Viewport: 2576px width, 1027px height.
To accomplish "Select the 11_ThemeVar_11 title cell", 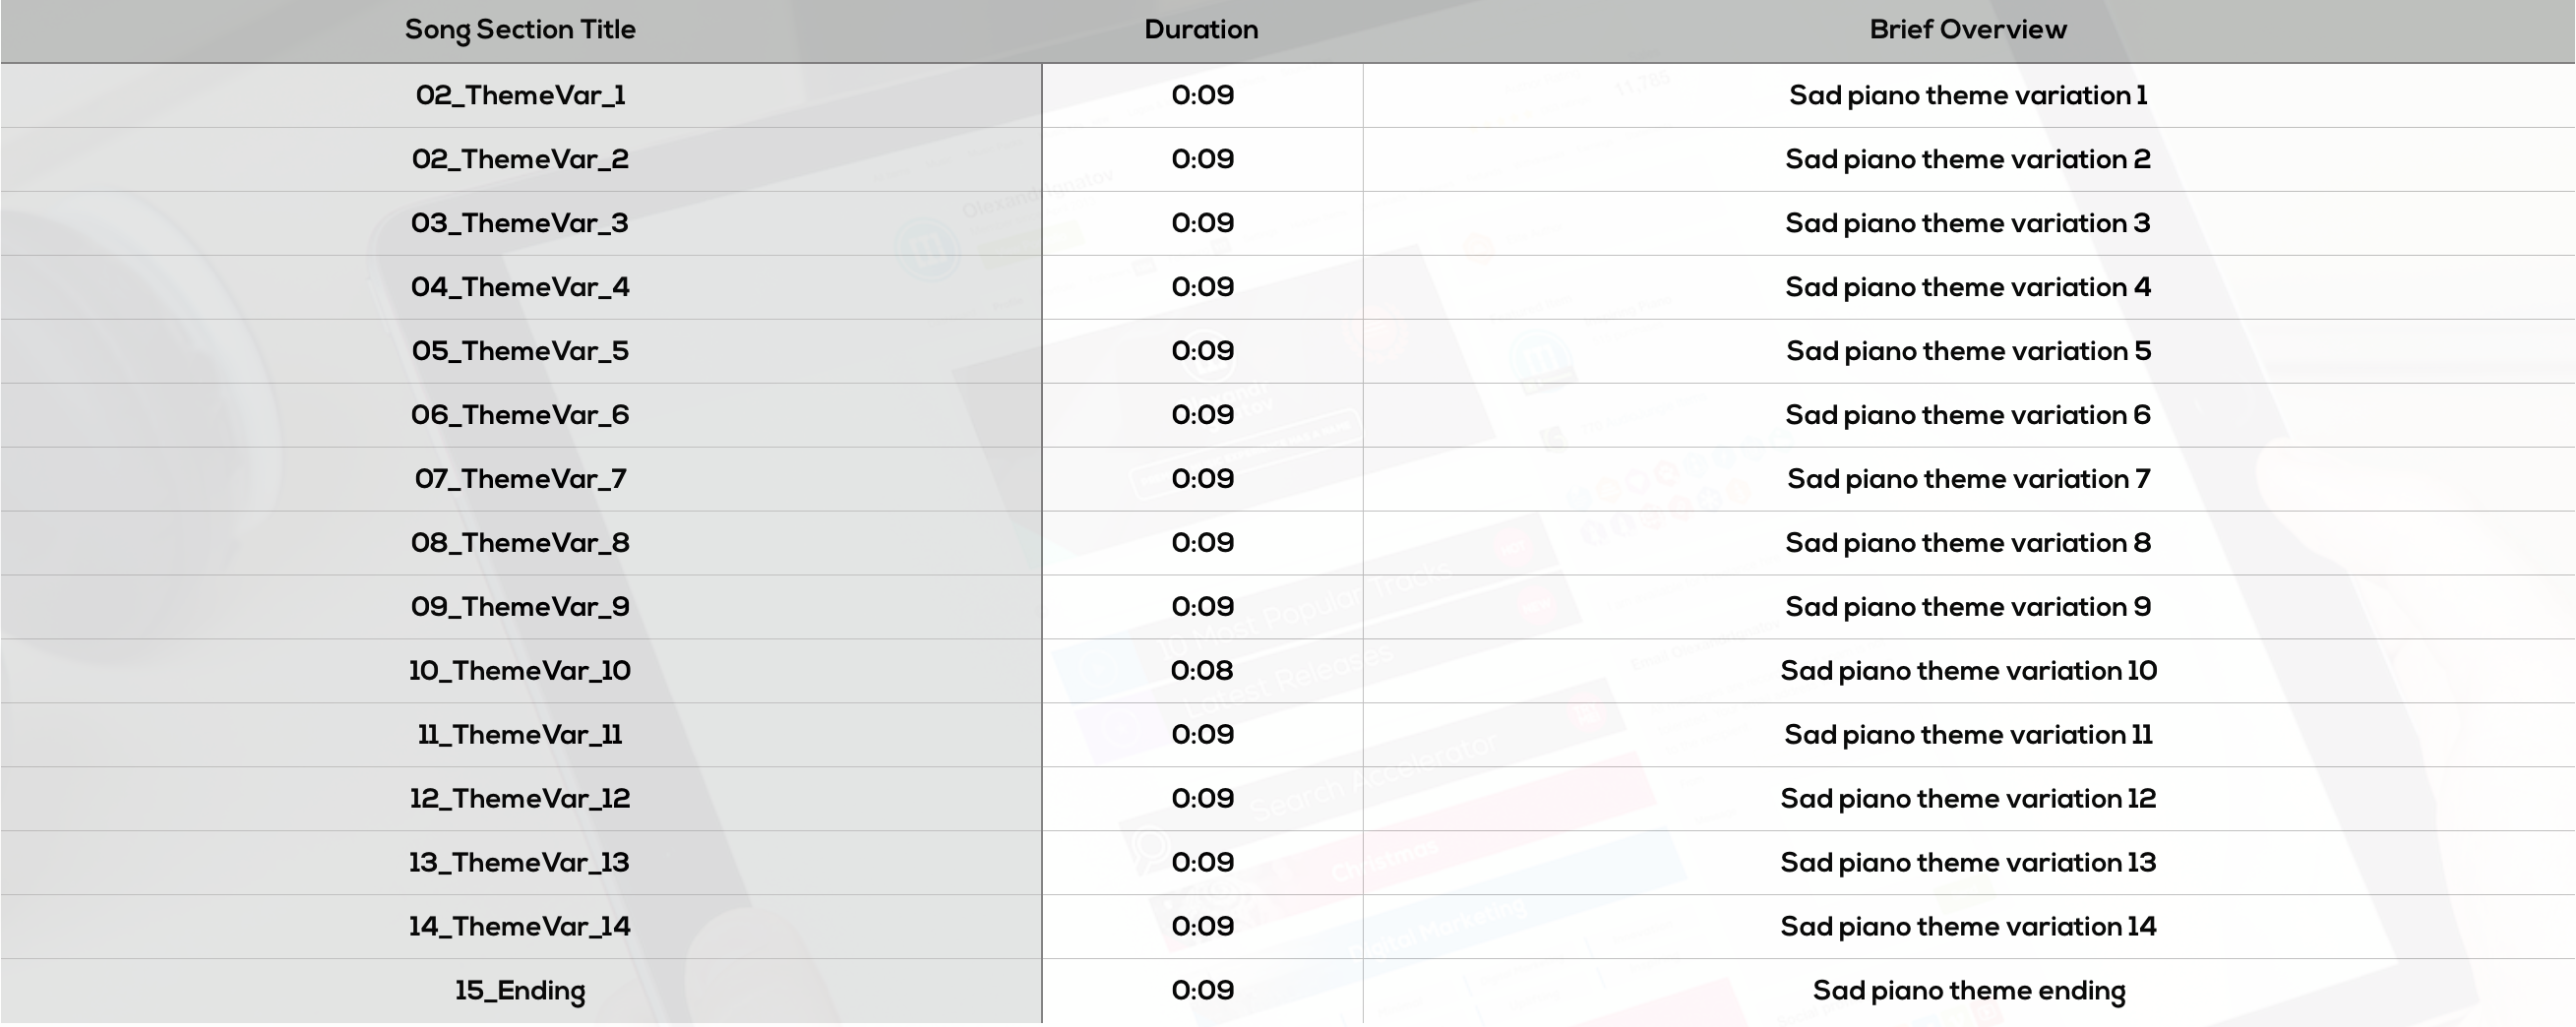I will pyautogui.click(x=520, y=735).
